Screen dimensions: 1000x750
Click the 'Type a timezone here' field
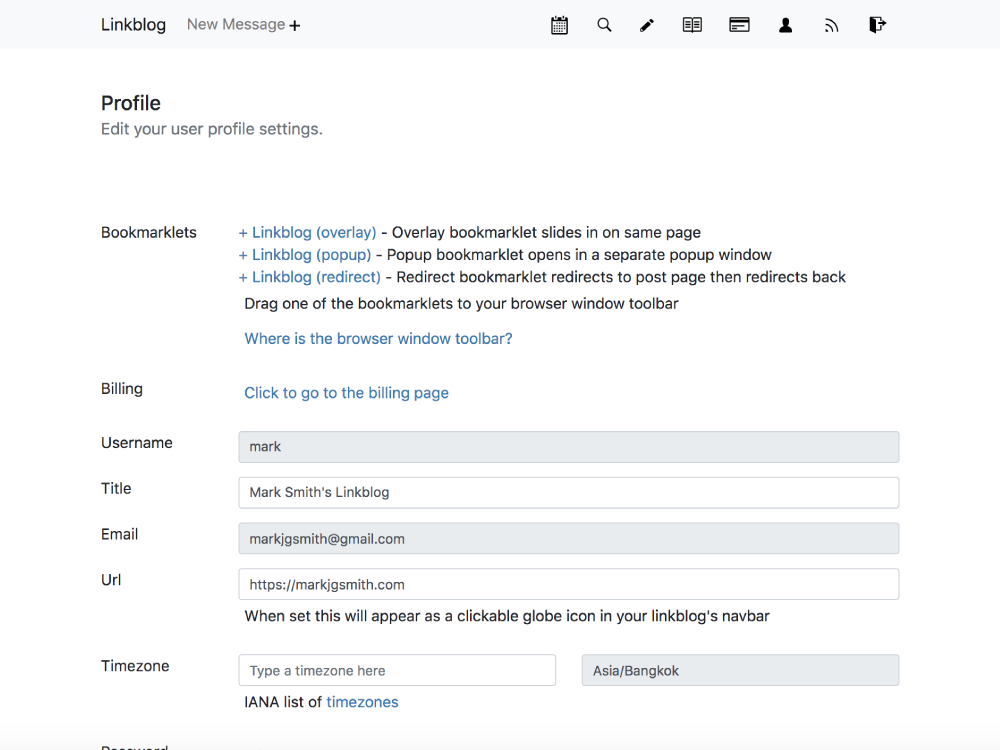pyautogui.click(x=397, y=670)
